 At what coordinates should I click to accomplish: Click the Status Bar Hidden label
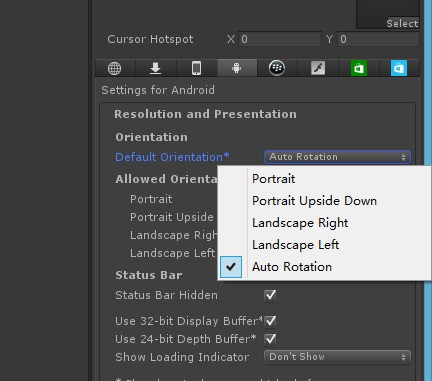[166, 295]
